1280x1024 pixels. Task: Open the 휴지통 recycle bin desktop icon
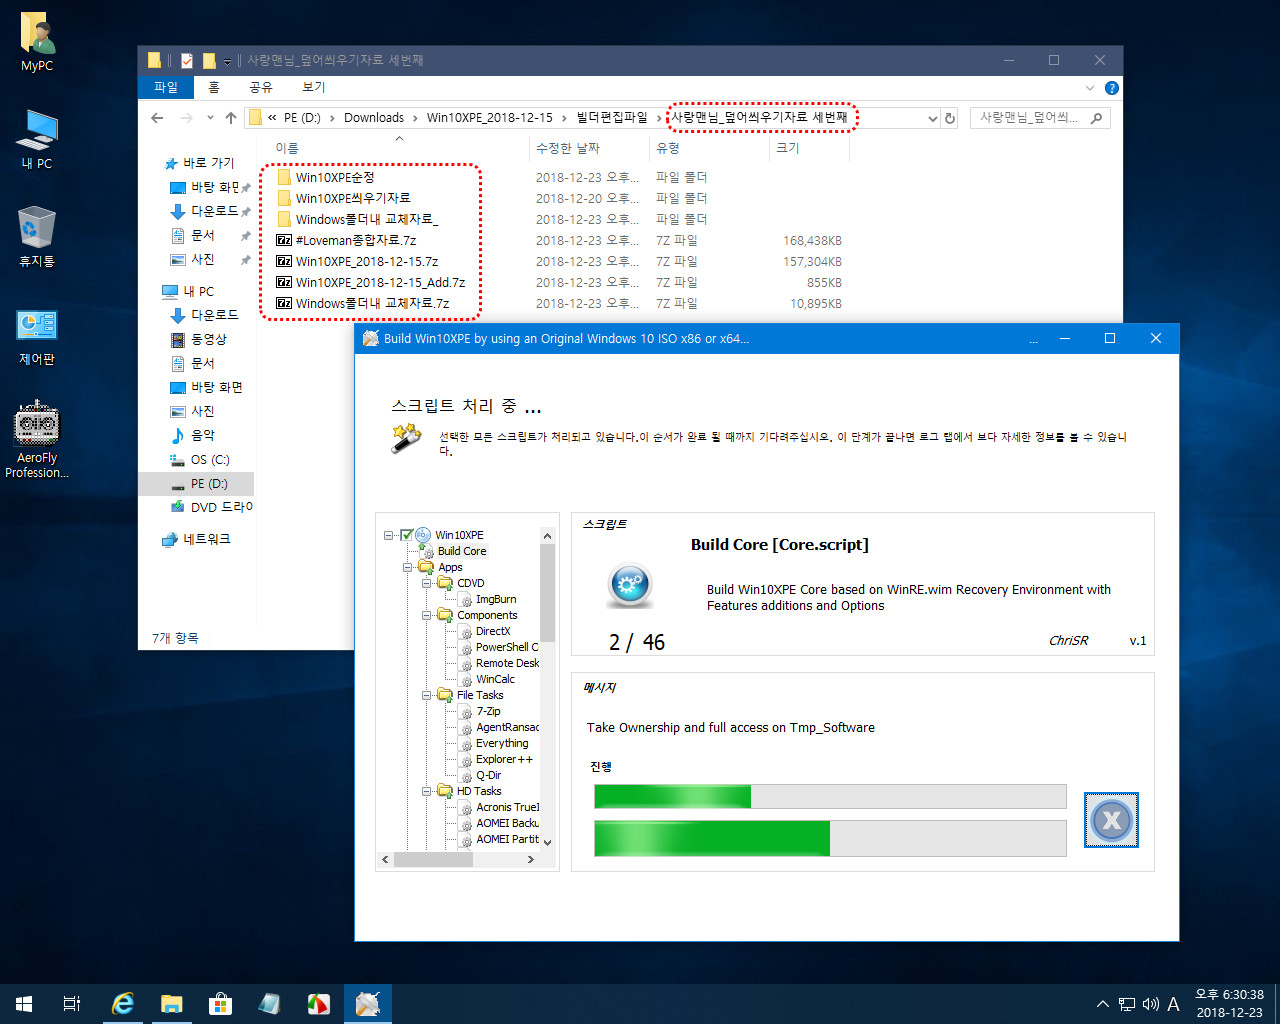(x=37, y=237)
